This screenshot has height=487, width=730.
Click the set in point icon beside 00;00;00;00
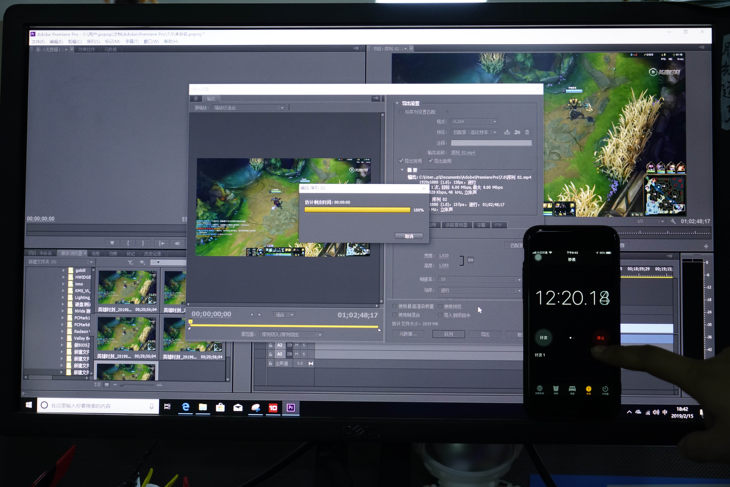pyautogui.click(x=252, y=315)
